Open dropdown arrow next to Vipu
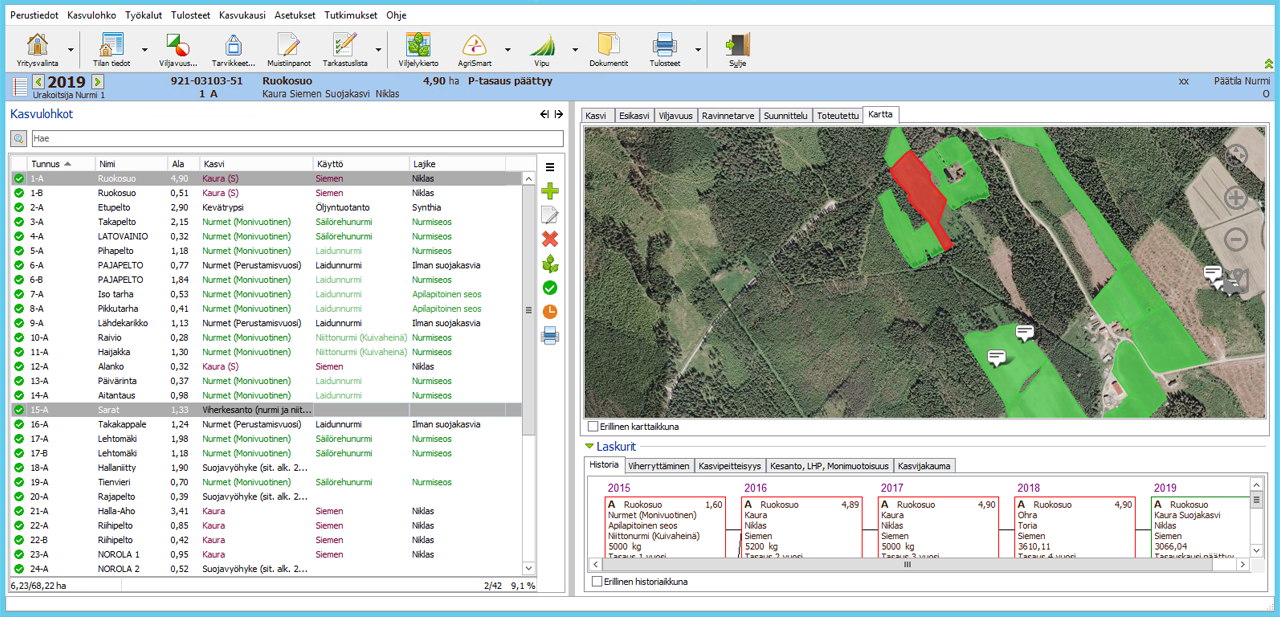The height and width of the screenshot is (617, 1280). pos(575,49)
